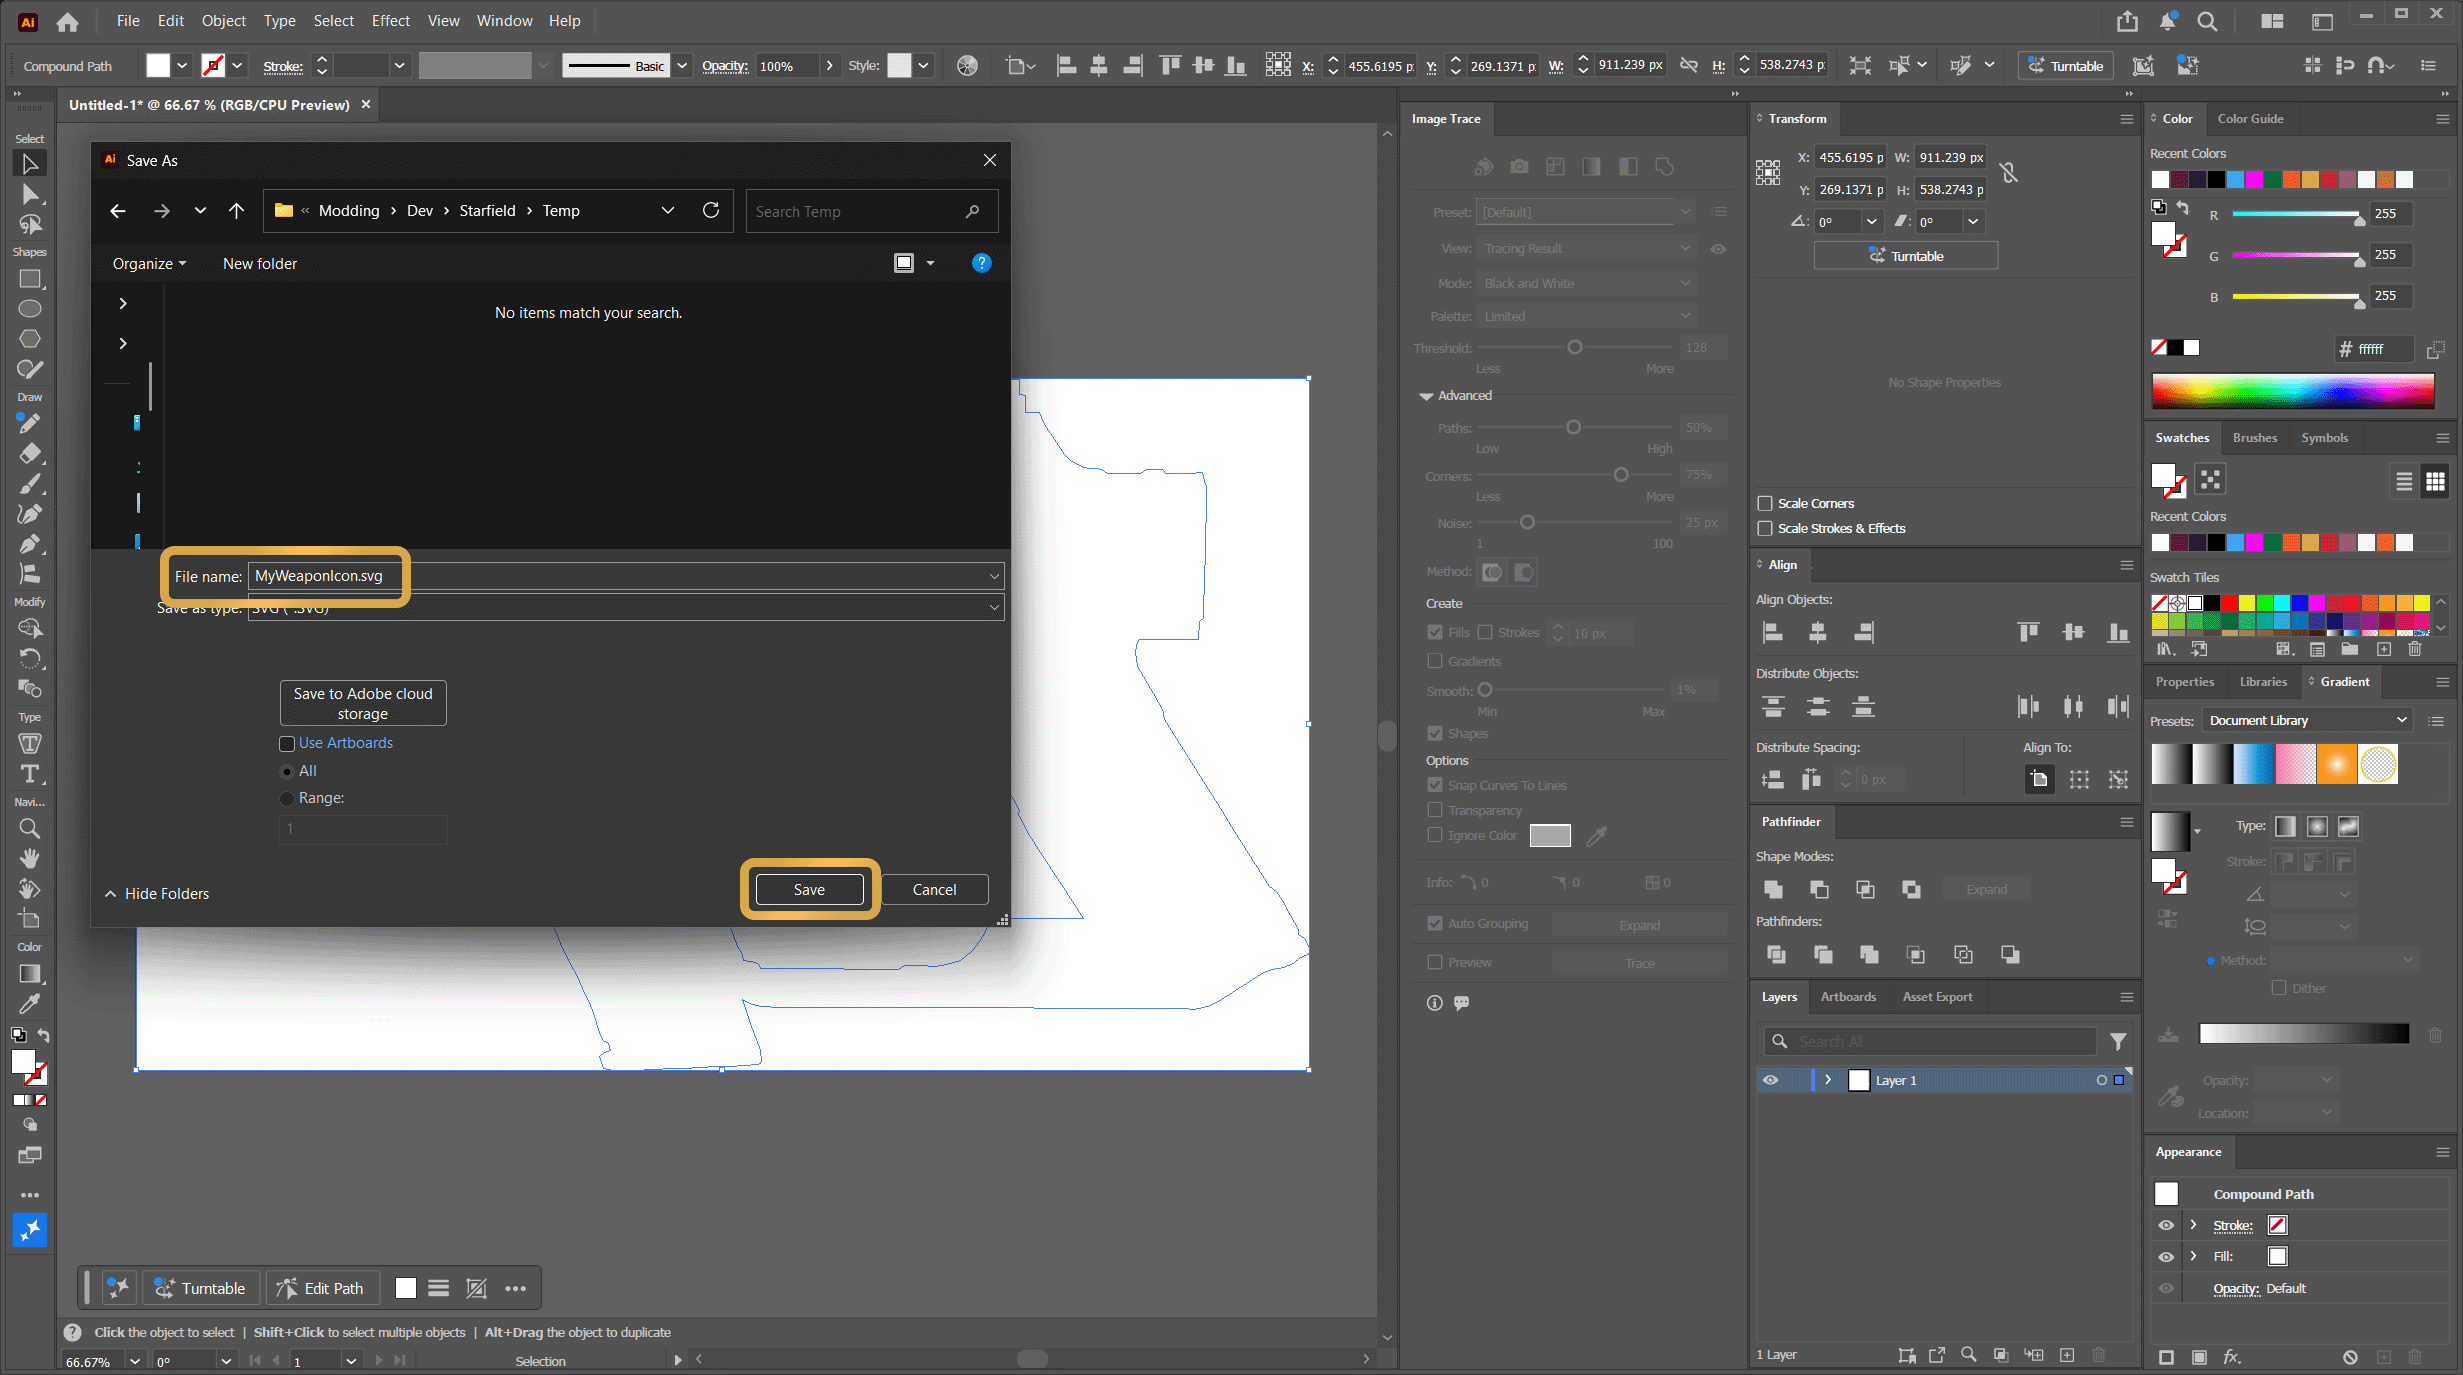Viewport: 2463px width, 1375px height.
Task: Select the Selection tool arrow
Action: pos(29,163)
